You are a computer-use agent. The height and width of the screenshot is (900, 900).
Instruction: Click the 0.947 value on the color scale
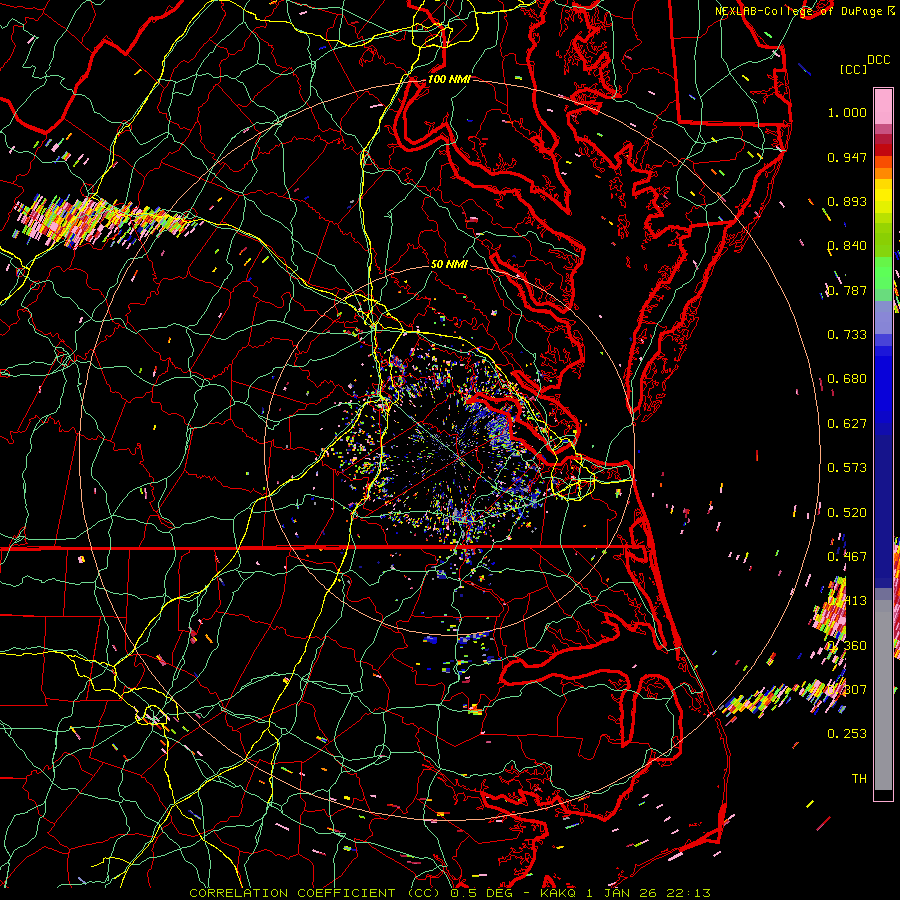tap(847, 157)
